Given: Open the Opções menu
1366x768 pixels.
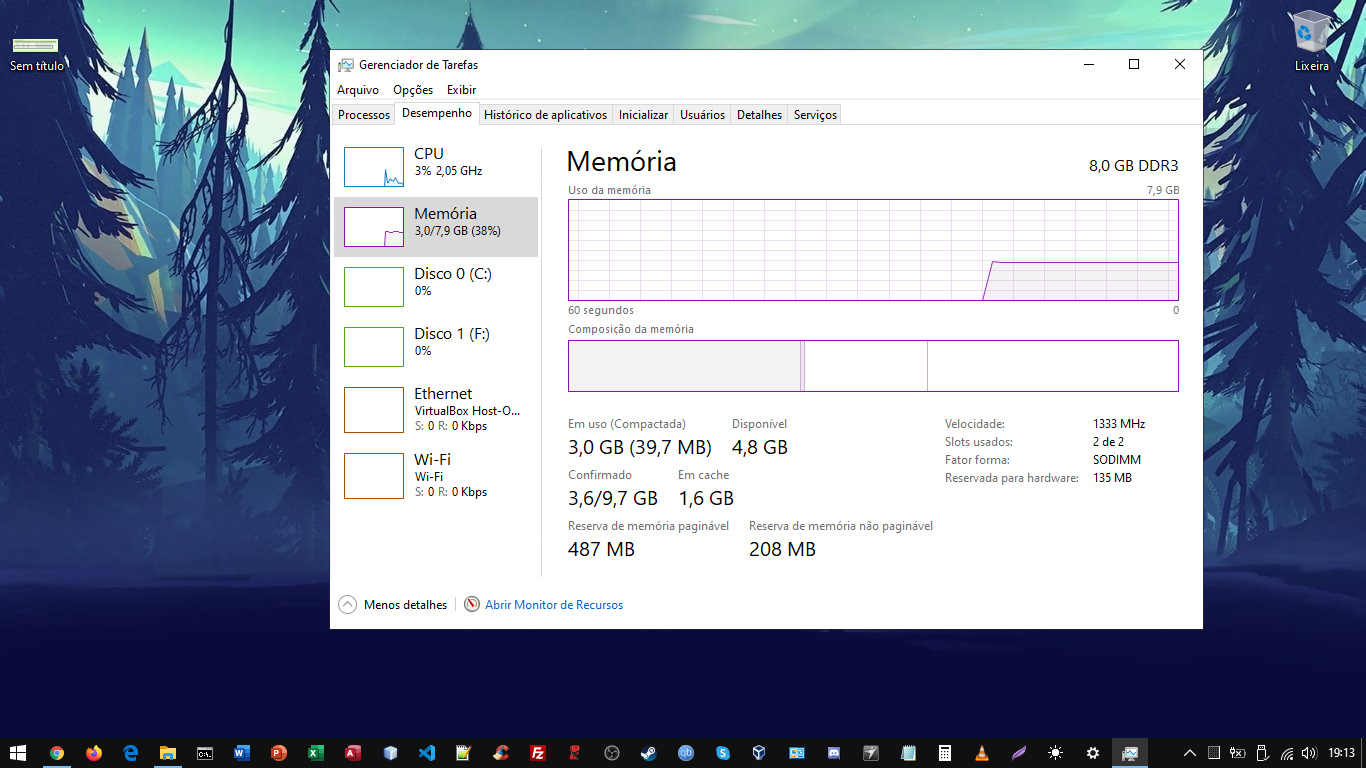Looking at the screenshot, I should click(413, 90).
